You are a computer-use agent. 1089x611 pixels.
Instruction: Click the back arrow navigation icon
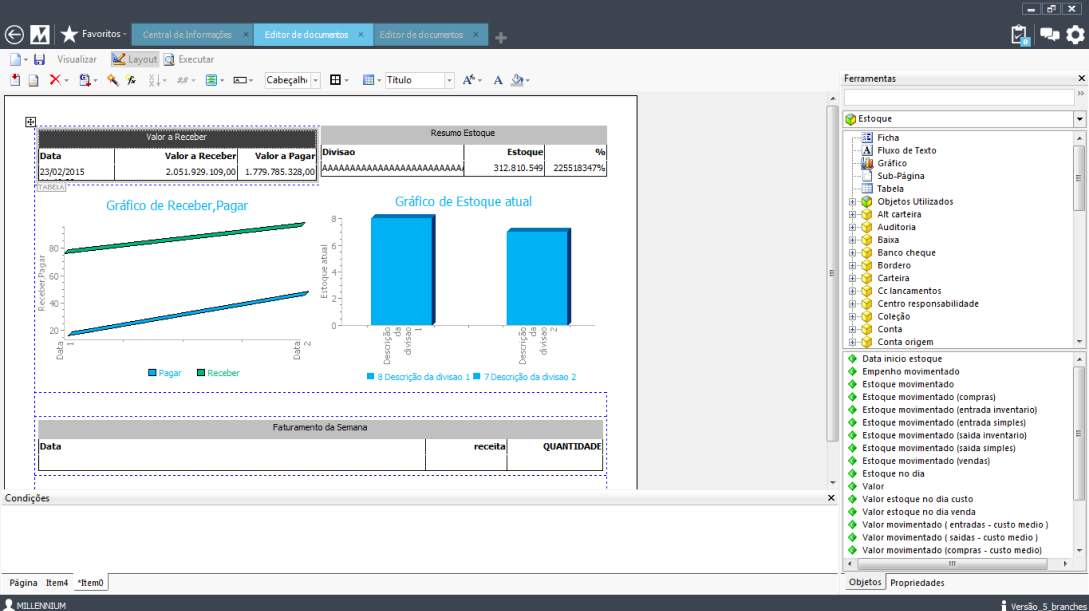[x=14, y=35]
